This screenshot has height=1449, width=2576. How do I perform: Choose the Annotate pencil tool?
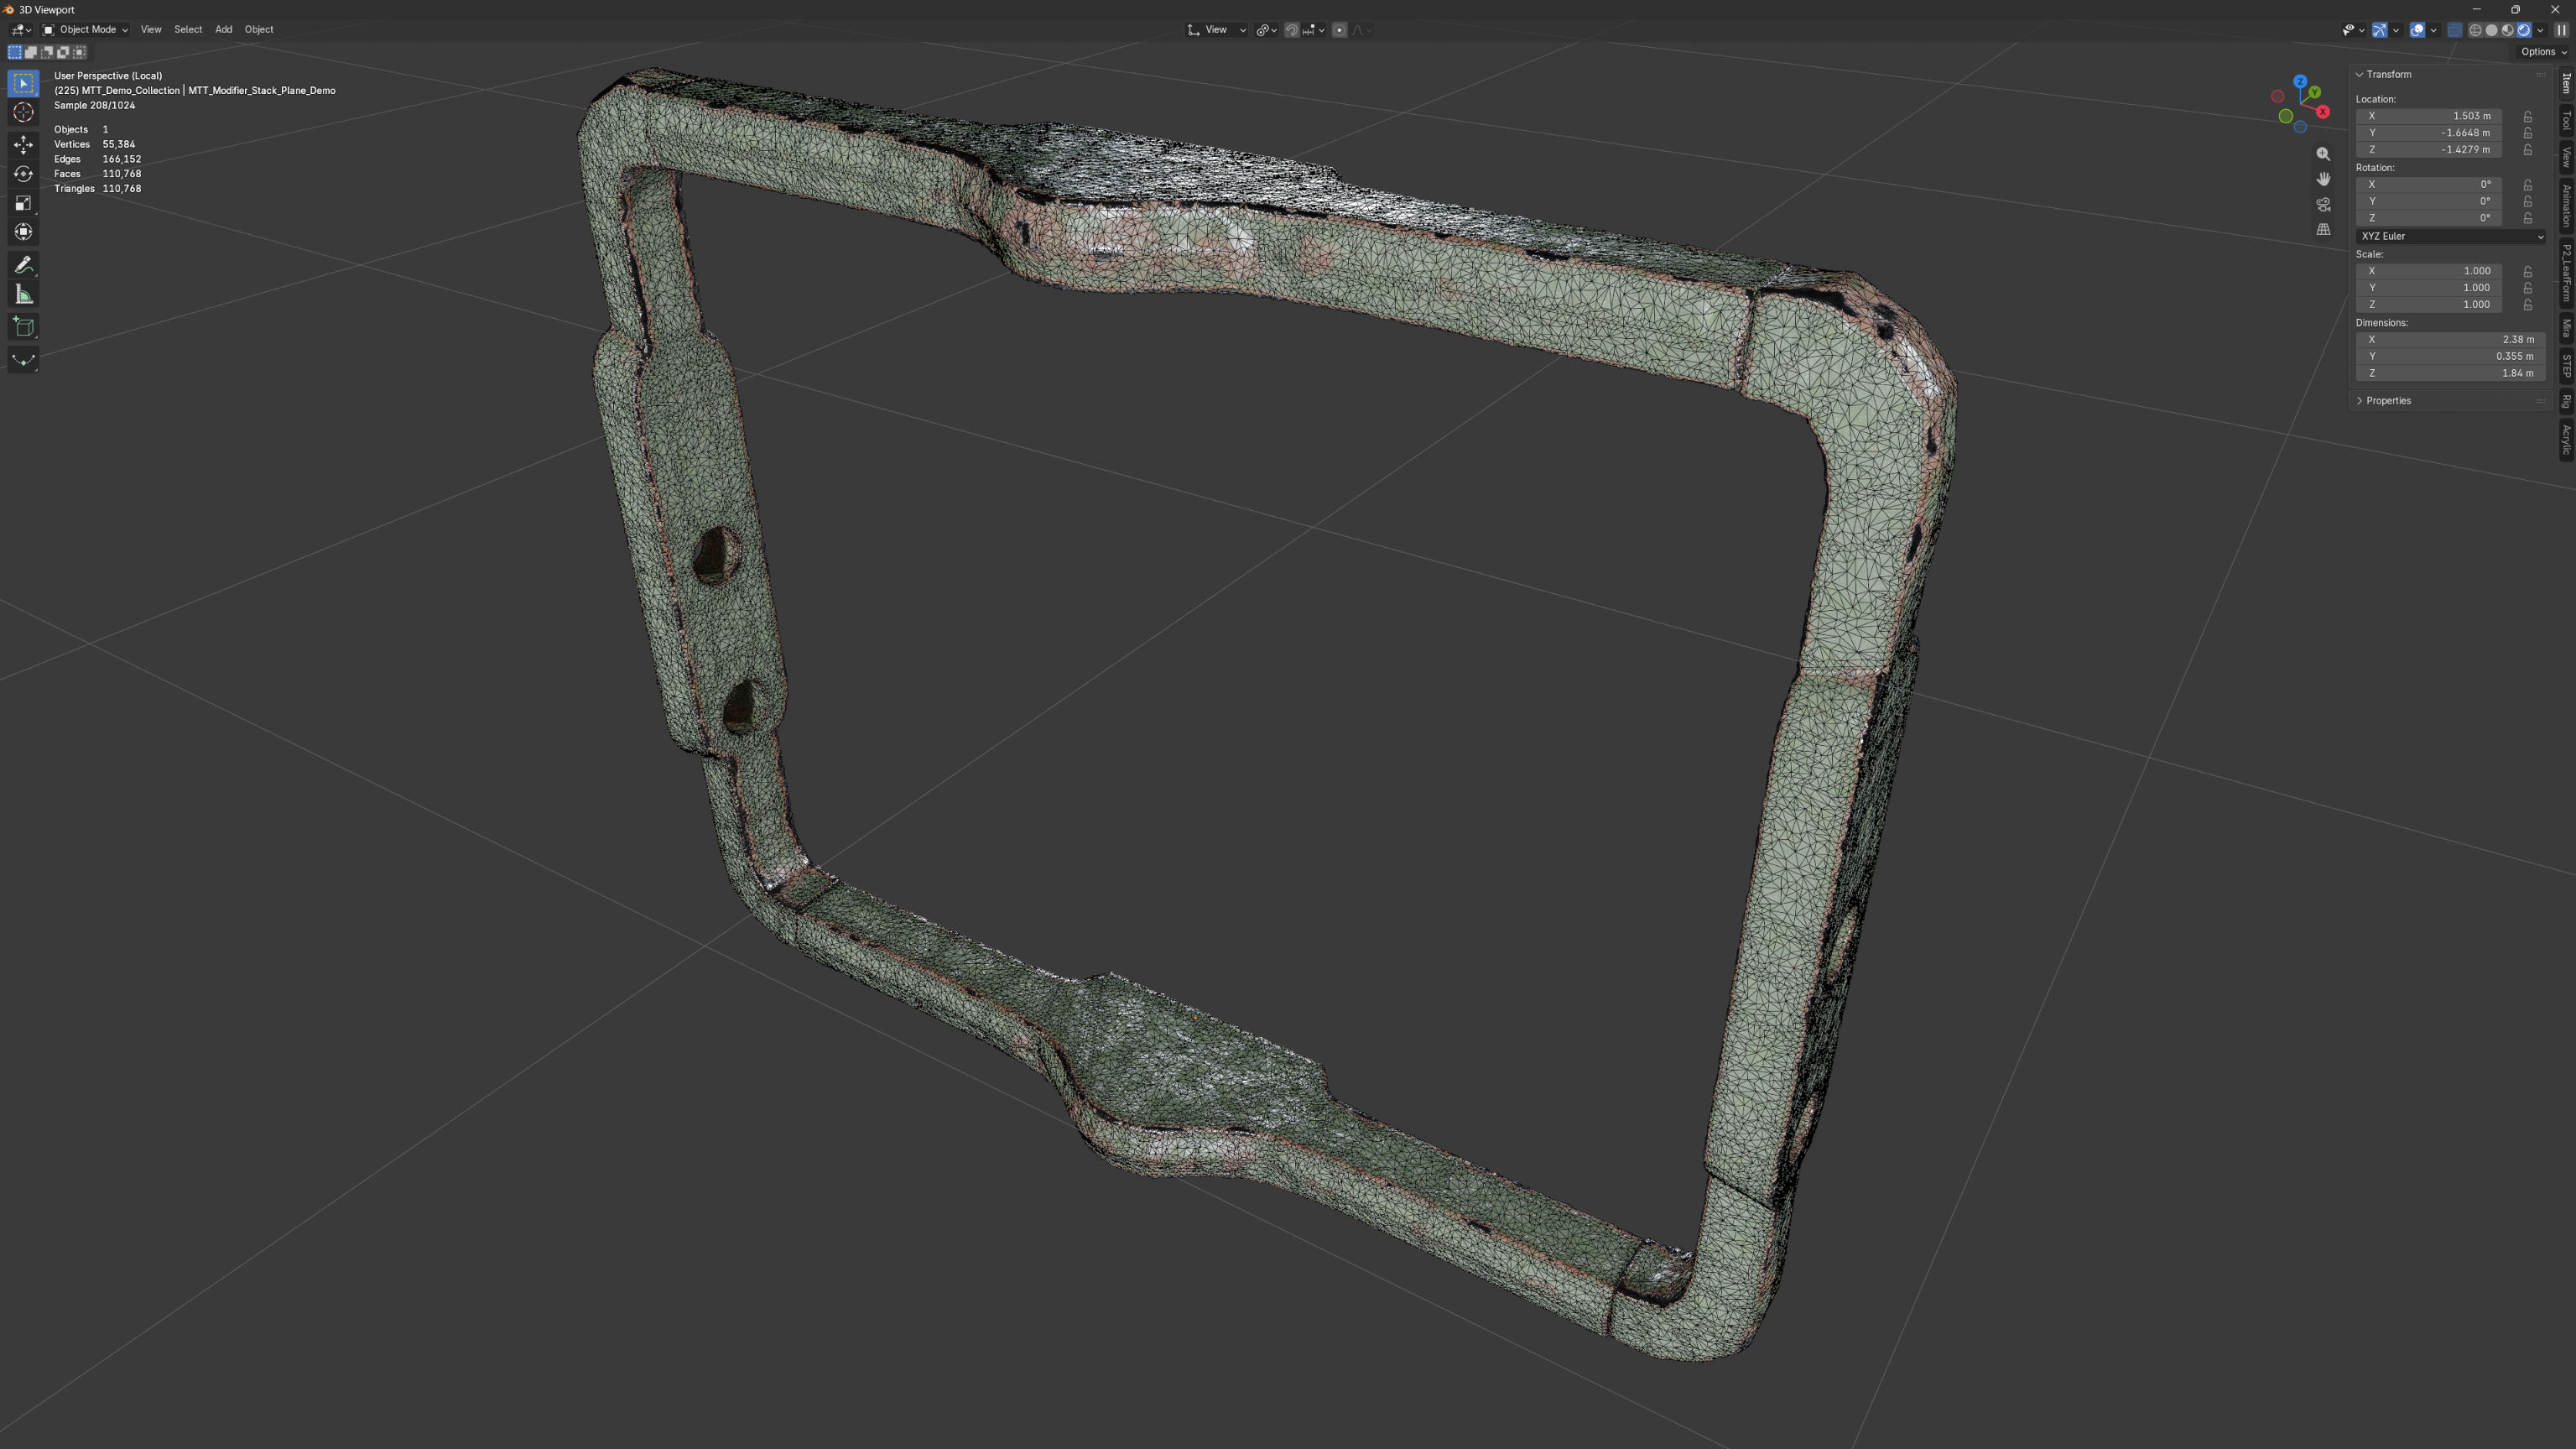click(x=24, y=265)
